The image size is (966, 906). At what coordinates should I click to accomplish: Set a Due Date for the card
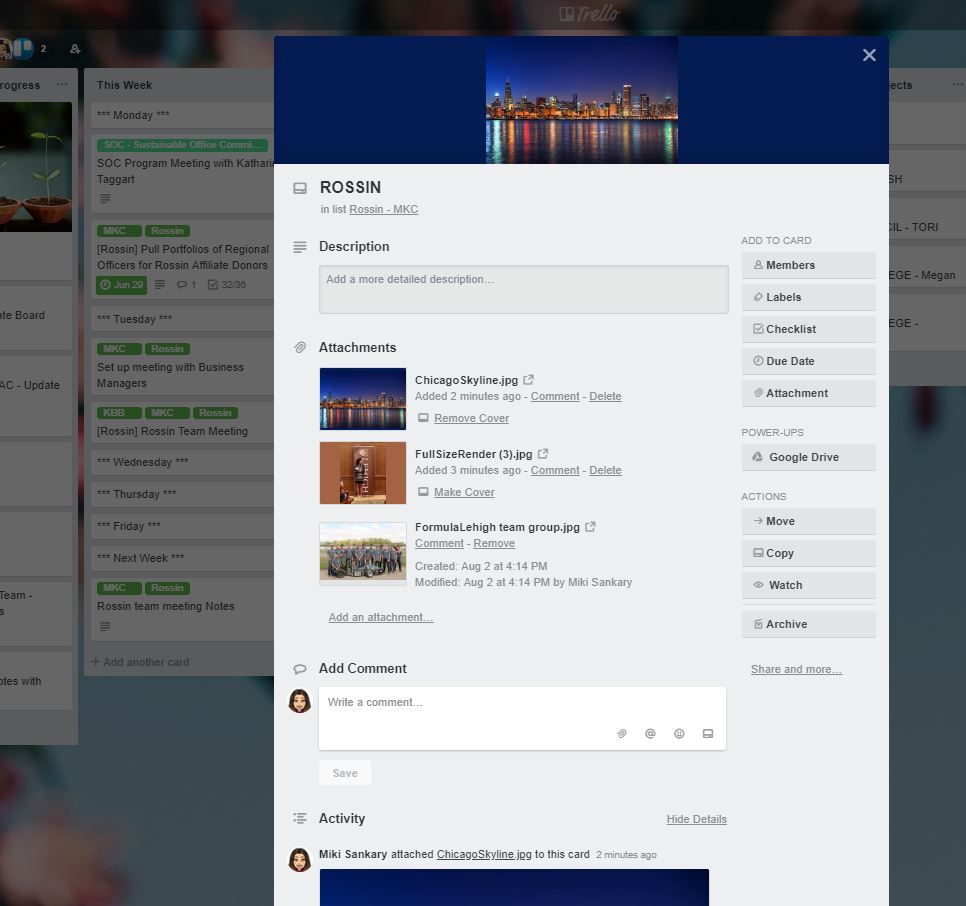click(808, 362)
